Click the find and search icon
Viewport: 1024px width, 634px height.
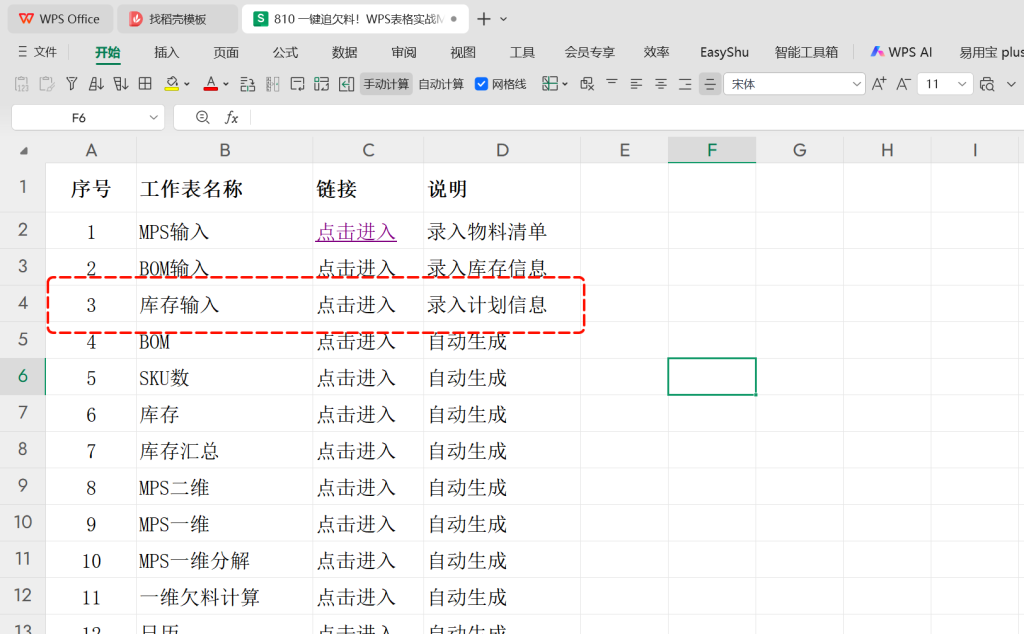click(987, 84)
